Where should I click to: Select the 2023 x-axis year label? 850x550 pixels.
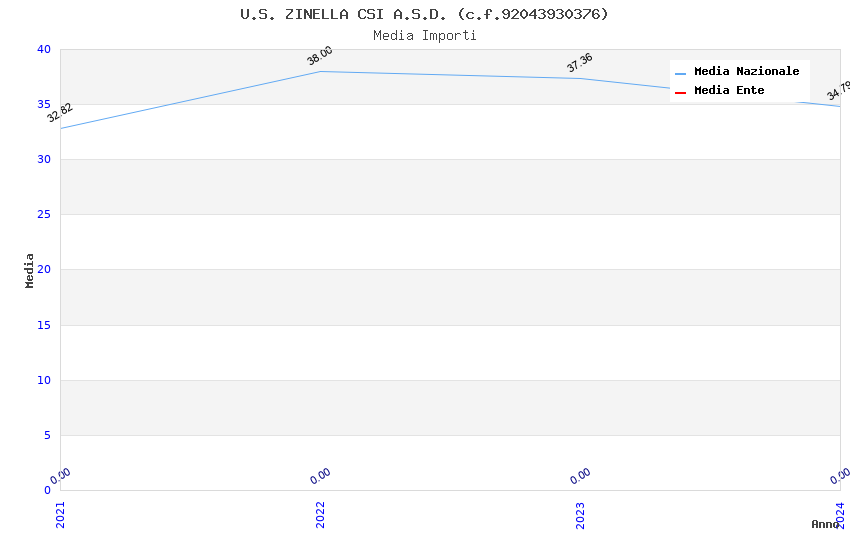[580, 514]
